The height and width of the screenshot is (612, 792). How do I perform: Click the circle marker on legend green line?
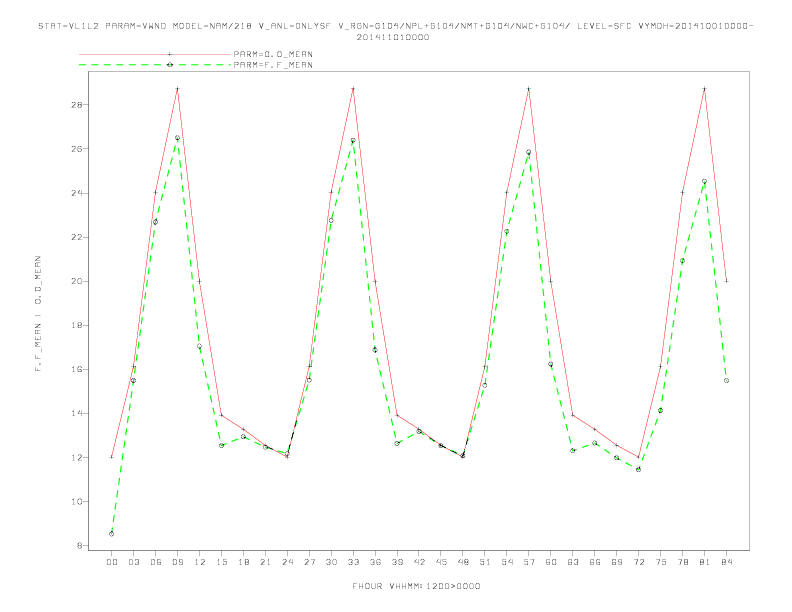pos(170,65)
